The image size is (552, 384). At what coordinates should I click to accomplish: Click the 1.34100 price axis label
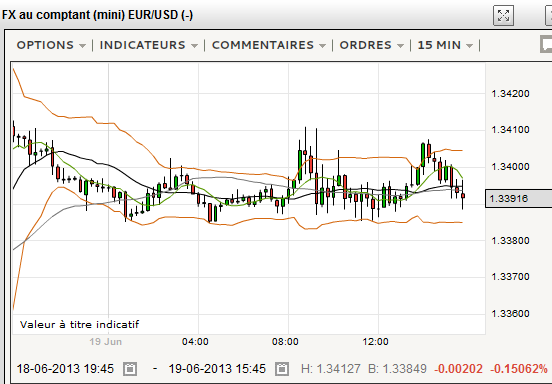click(510, 130)
